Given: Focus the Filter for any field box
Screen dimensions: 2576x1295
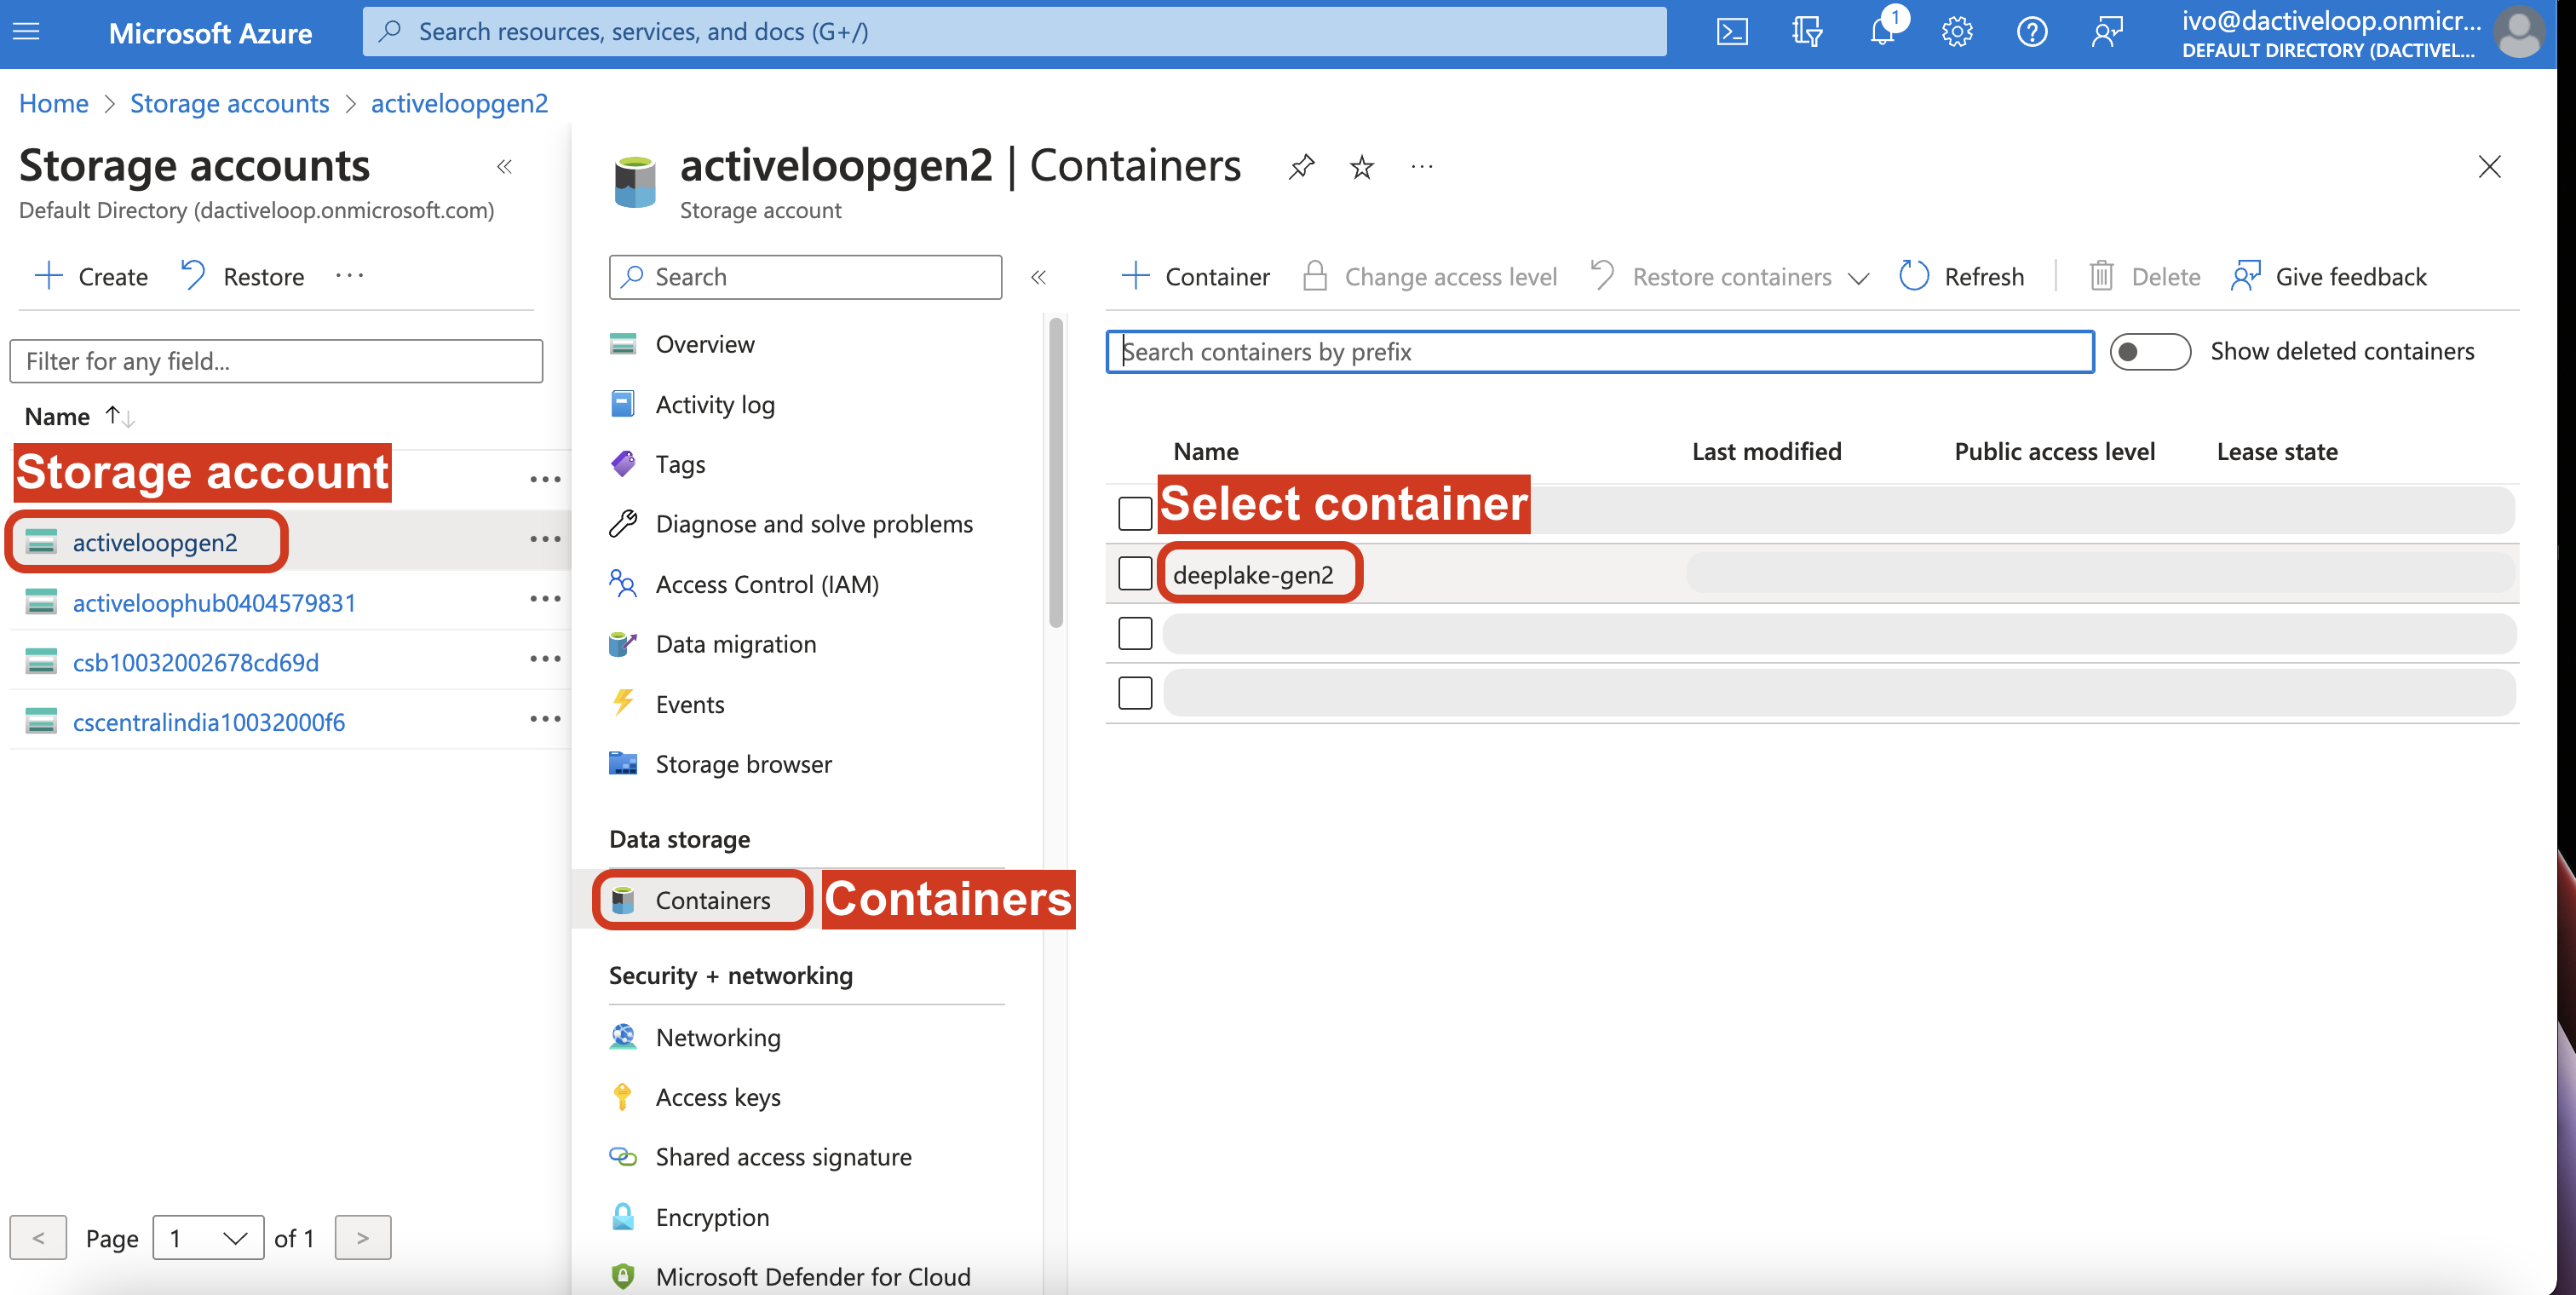Looking at the screenshot, I should pyautogui.click(x=276, y=361).
